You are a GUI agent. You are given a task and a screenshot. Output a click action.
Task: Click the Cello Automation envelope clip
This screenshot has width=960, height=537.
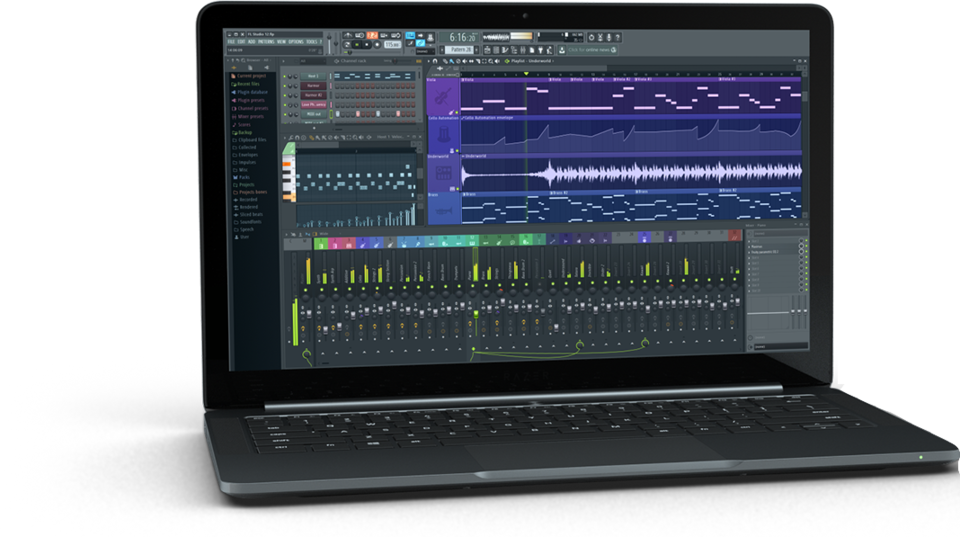coord(631,136)
